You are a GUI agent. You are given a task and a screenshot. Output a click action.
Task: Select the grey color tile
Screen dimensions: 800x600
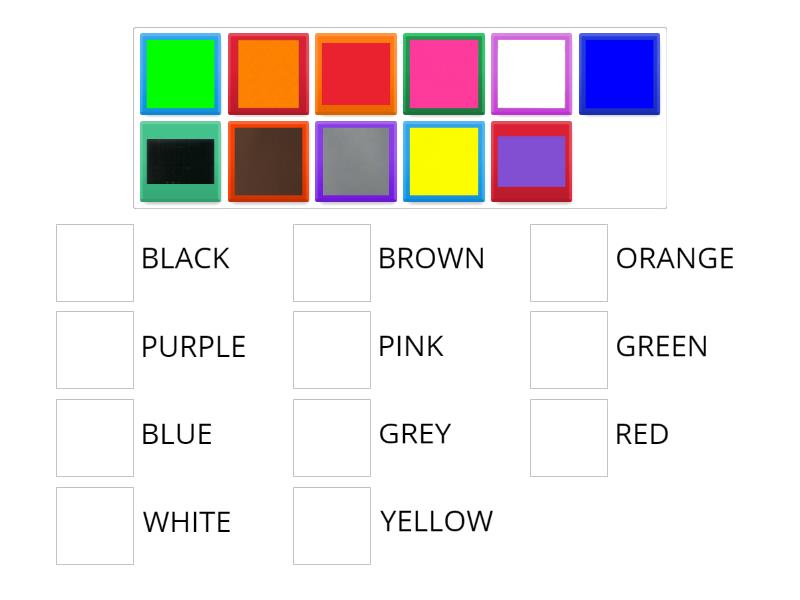353,160
